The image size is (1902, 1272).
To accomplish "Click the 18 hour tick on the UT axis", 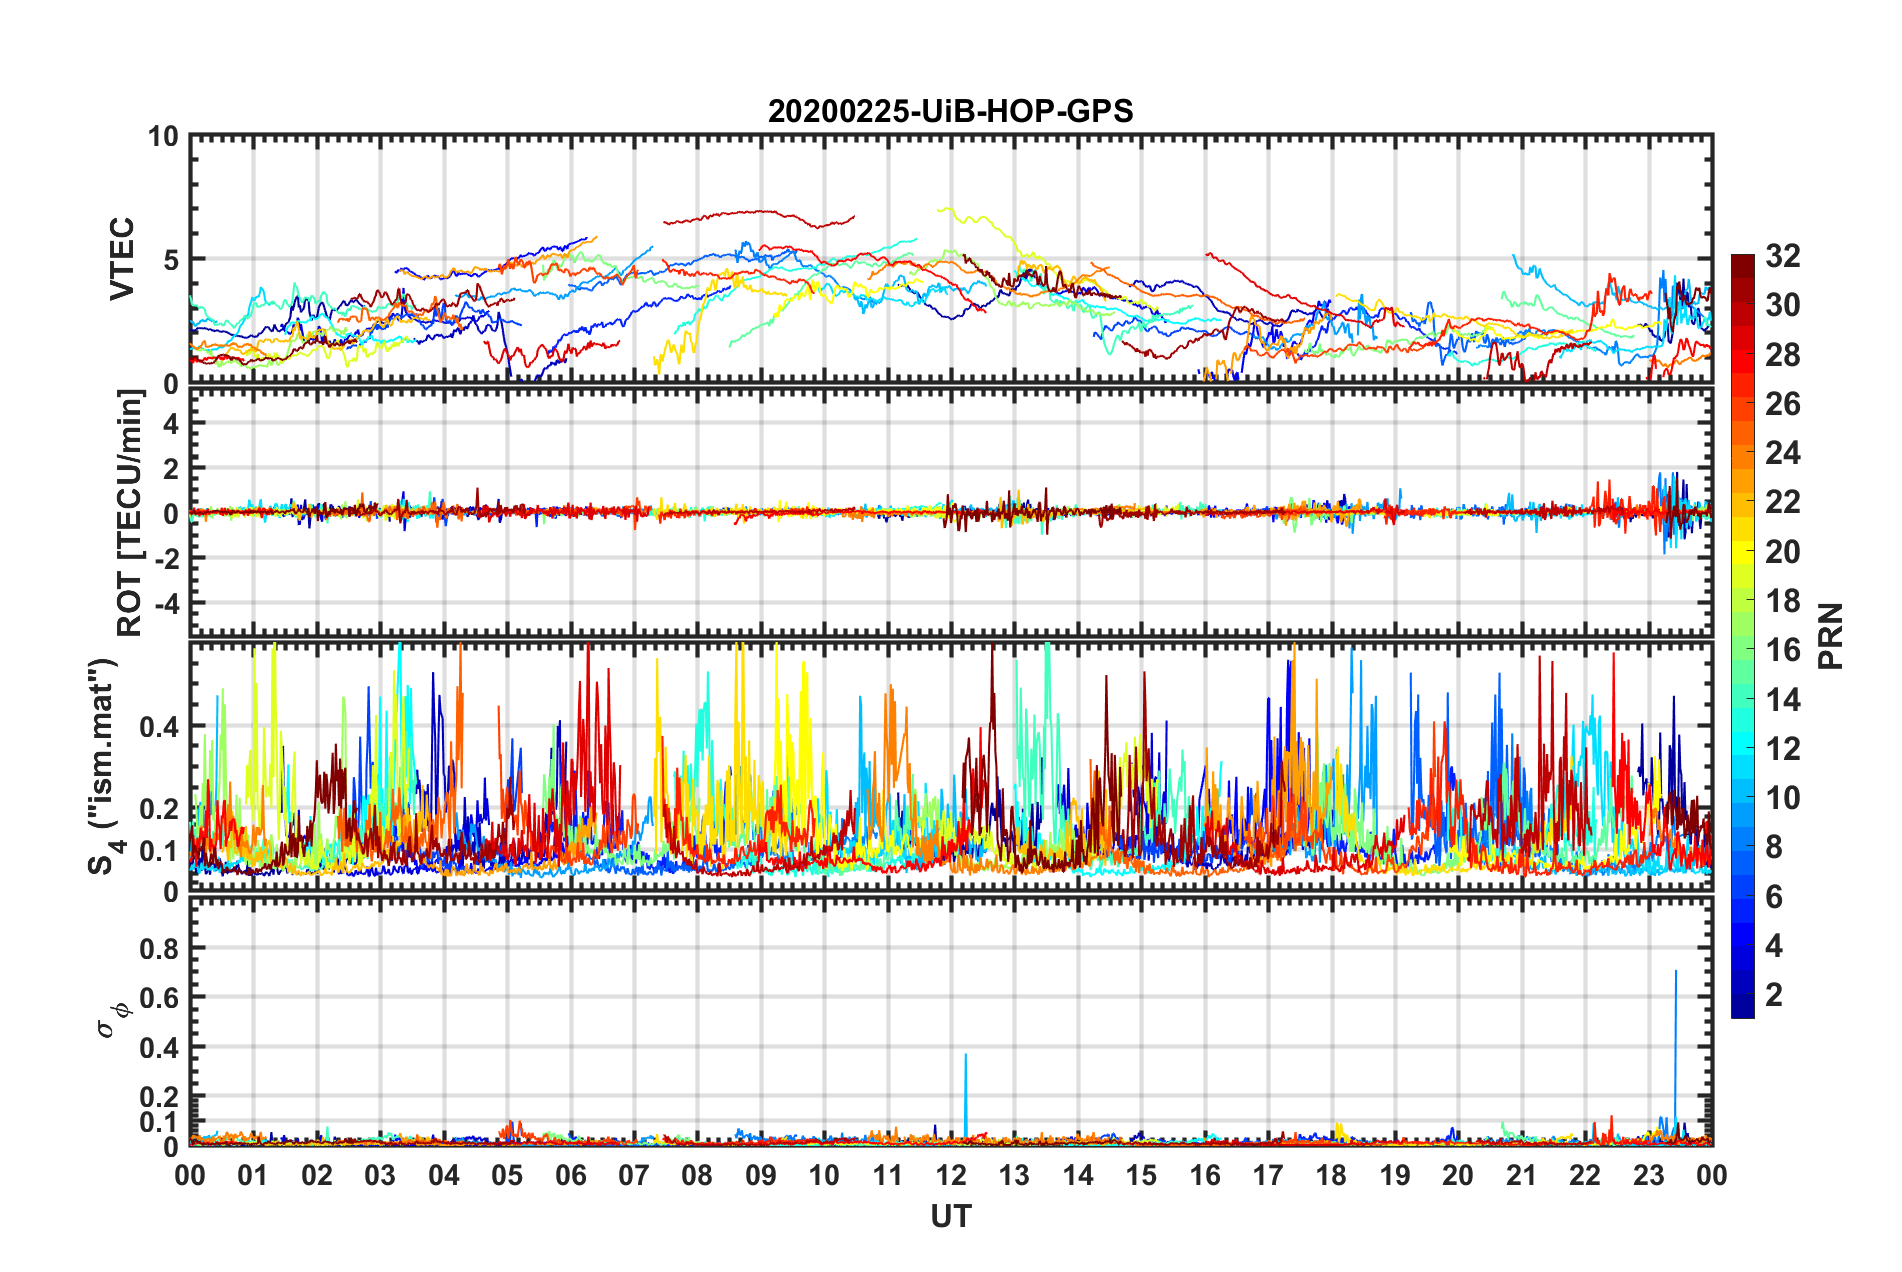I will (1331, 1175).
